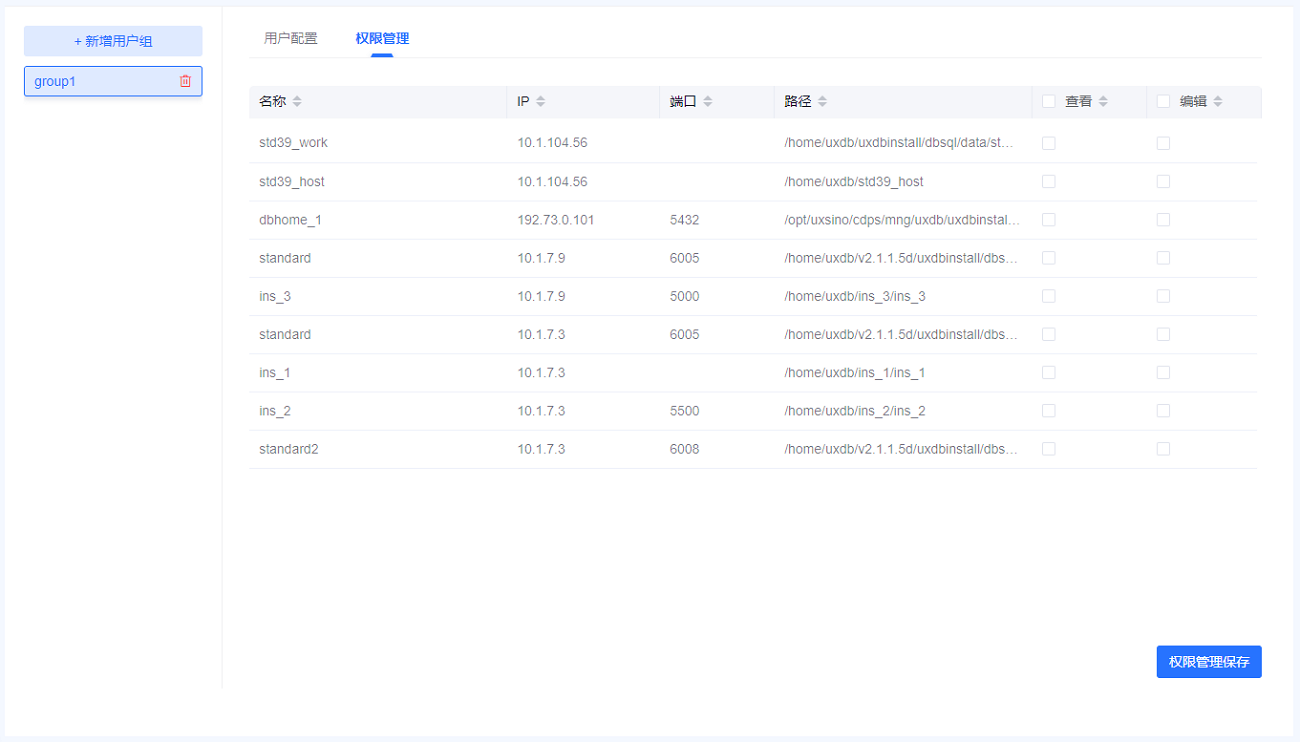Check 编辑 box for standard2 row

coord(1163,449)
